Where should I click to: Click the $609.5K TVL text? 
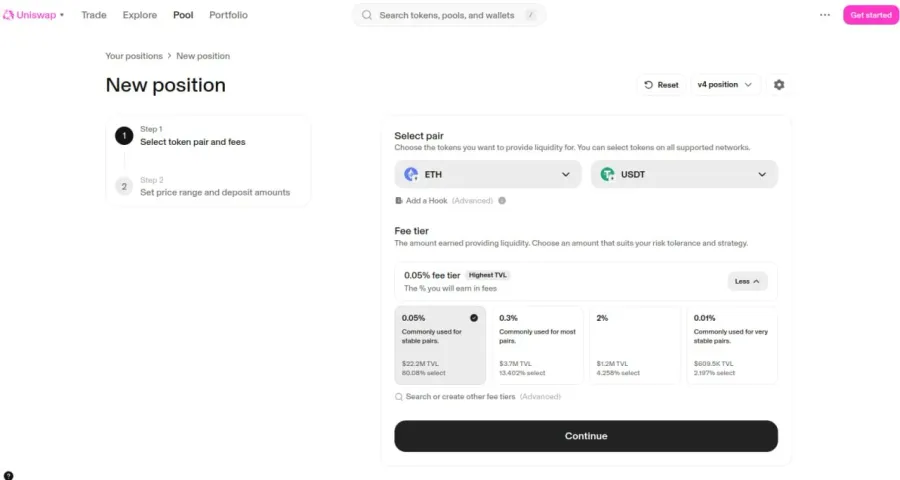pyautogui.click(x=713, y=363)
